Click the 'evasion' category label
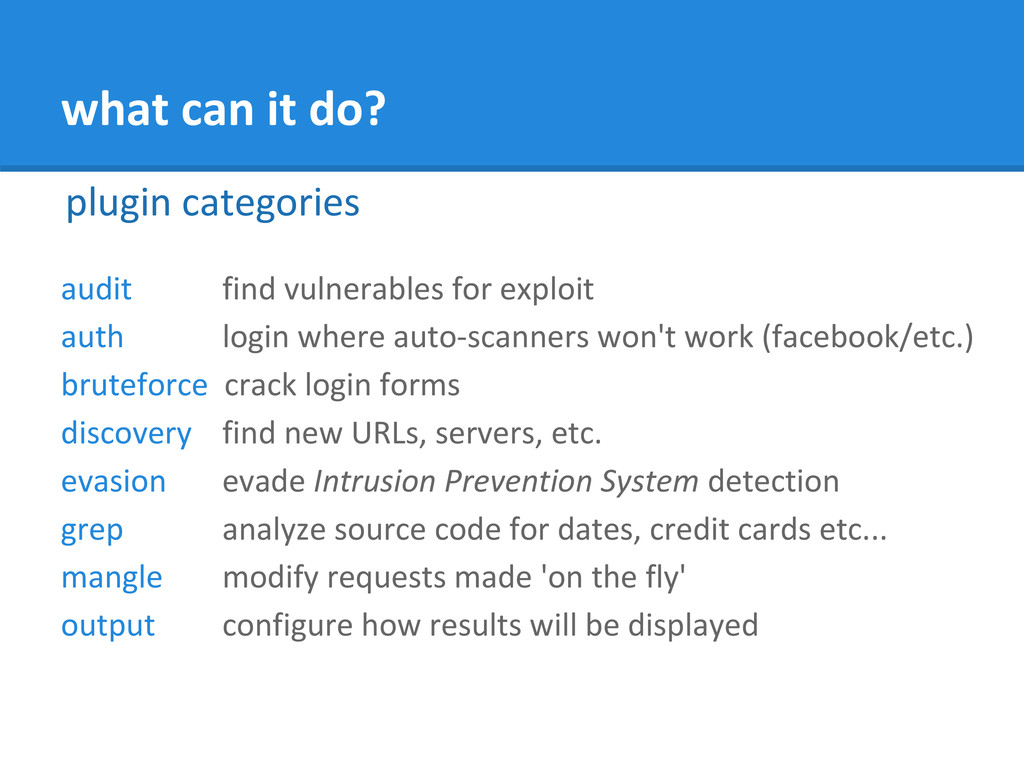This screenshot has height=768, width=1024. [x=113, y=482]
